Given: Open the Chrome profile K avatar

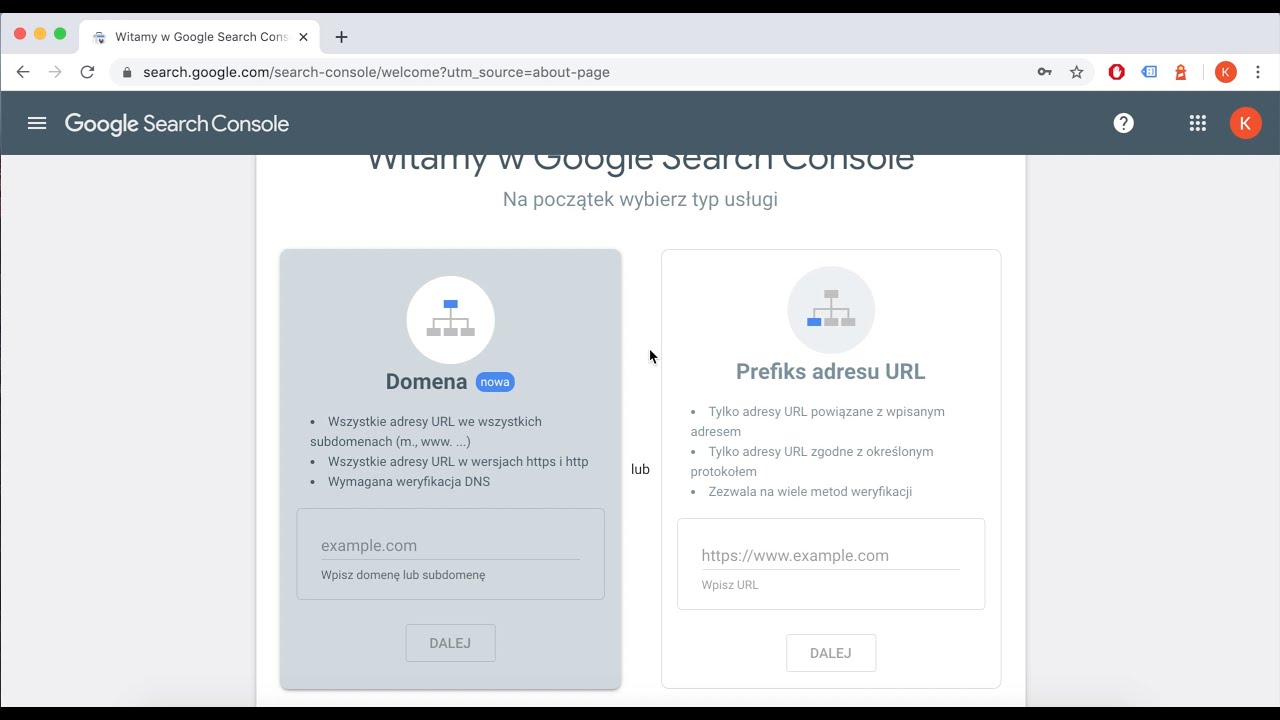Looking at the screenshot, I should pos(1225,72).
